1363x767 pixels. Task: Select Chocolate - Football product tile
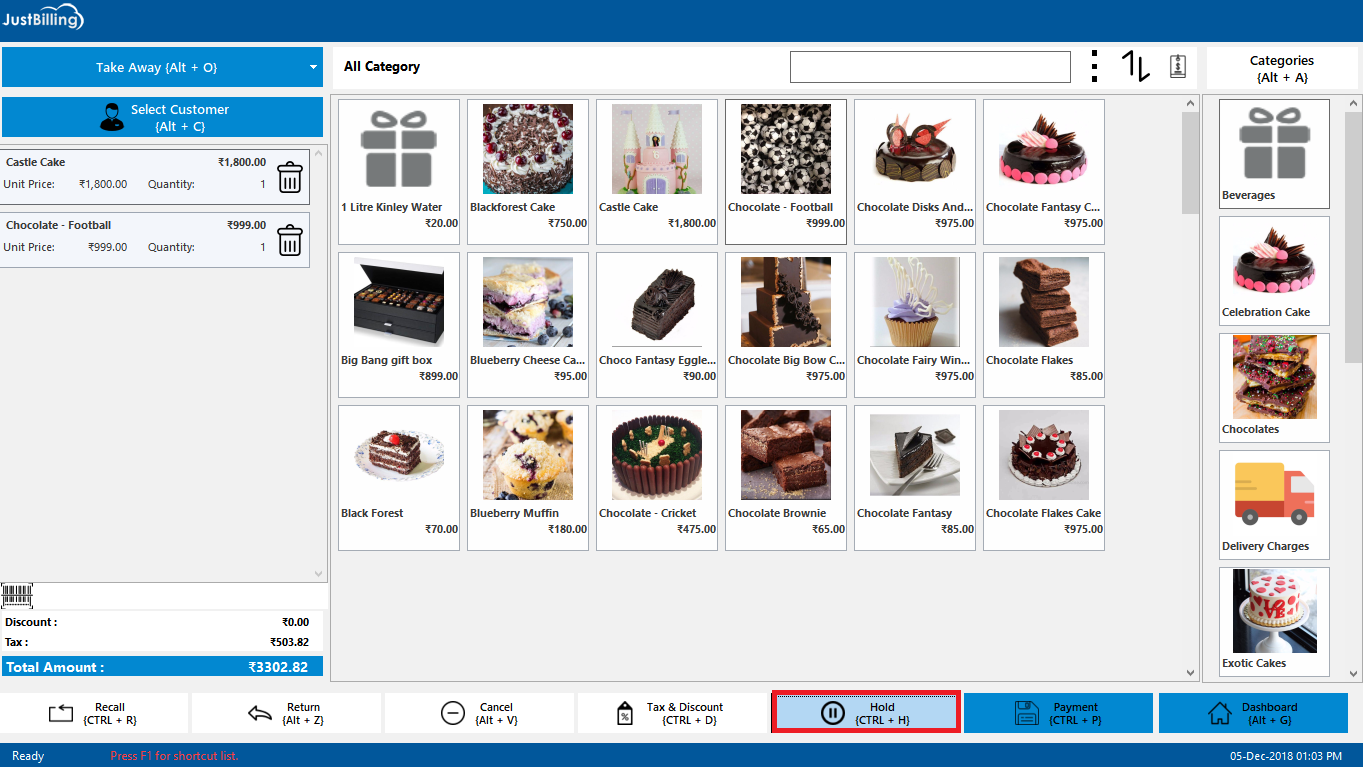786,171
